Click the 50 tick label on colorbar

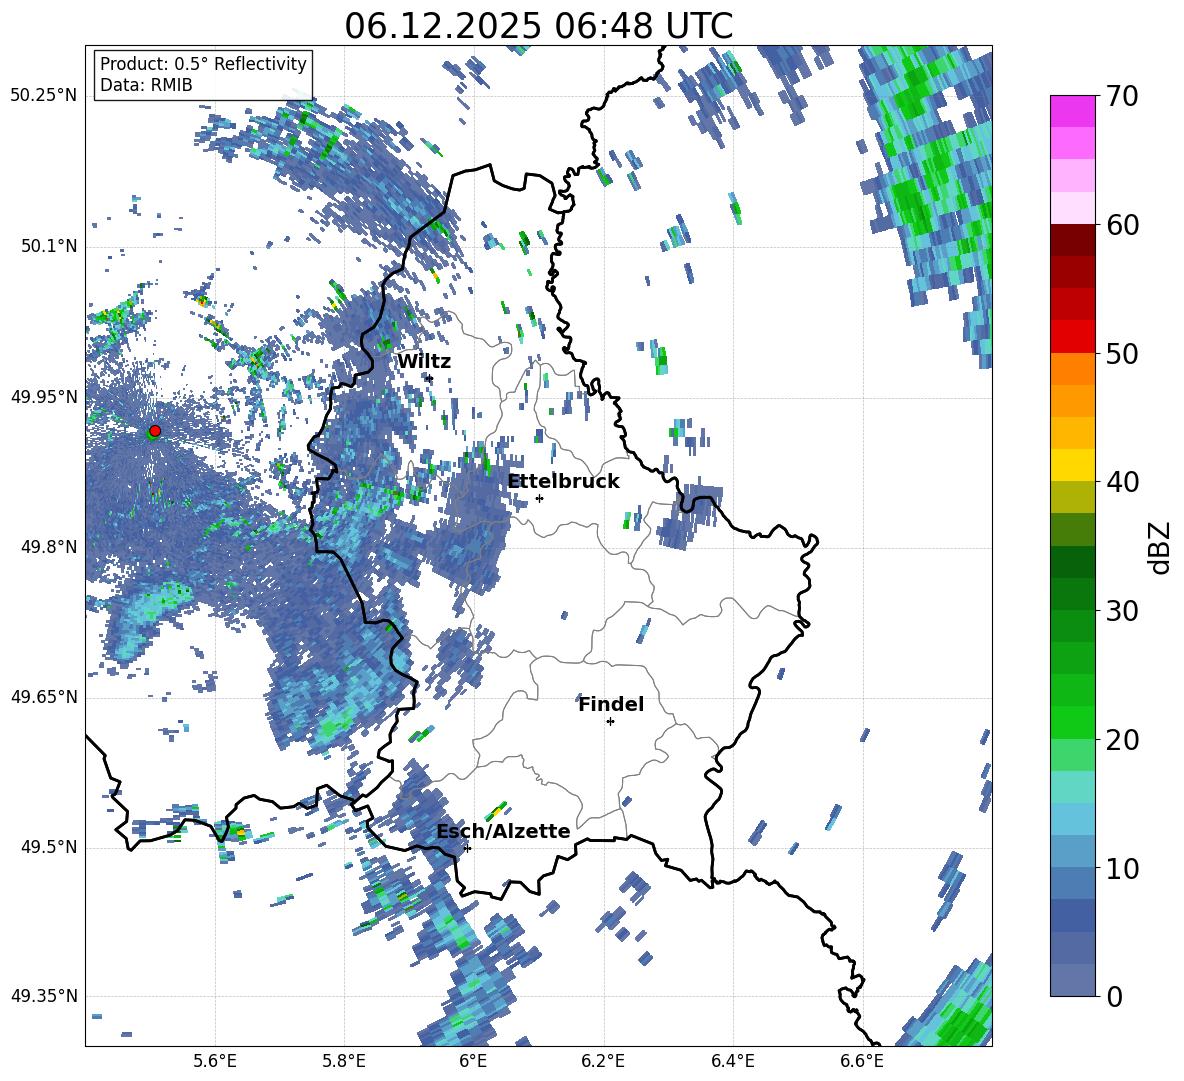point(1122,353)
